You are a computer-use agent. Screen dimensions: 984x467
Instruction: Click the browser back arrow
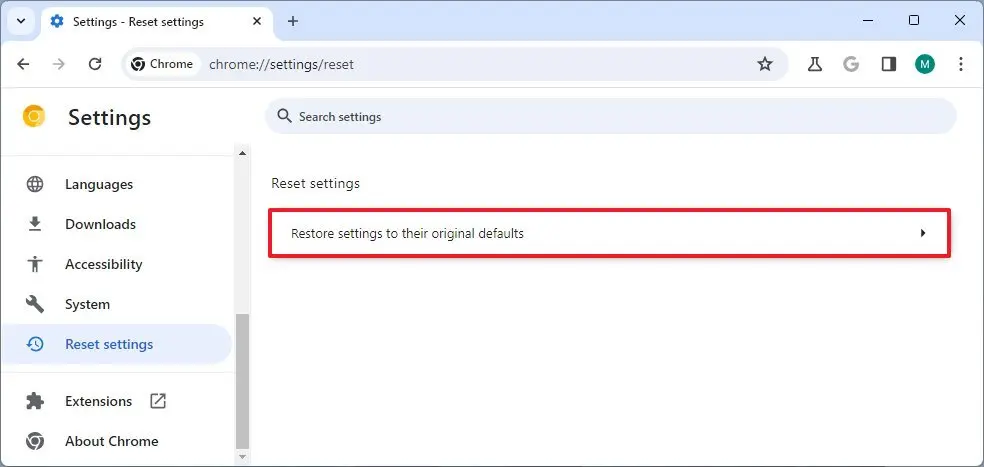point(24,64)
